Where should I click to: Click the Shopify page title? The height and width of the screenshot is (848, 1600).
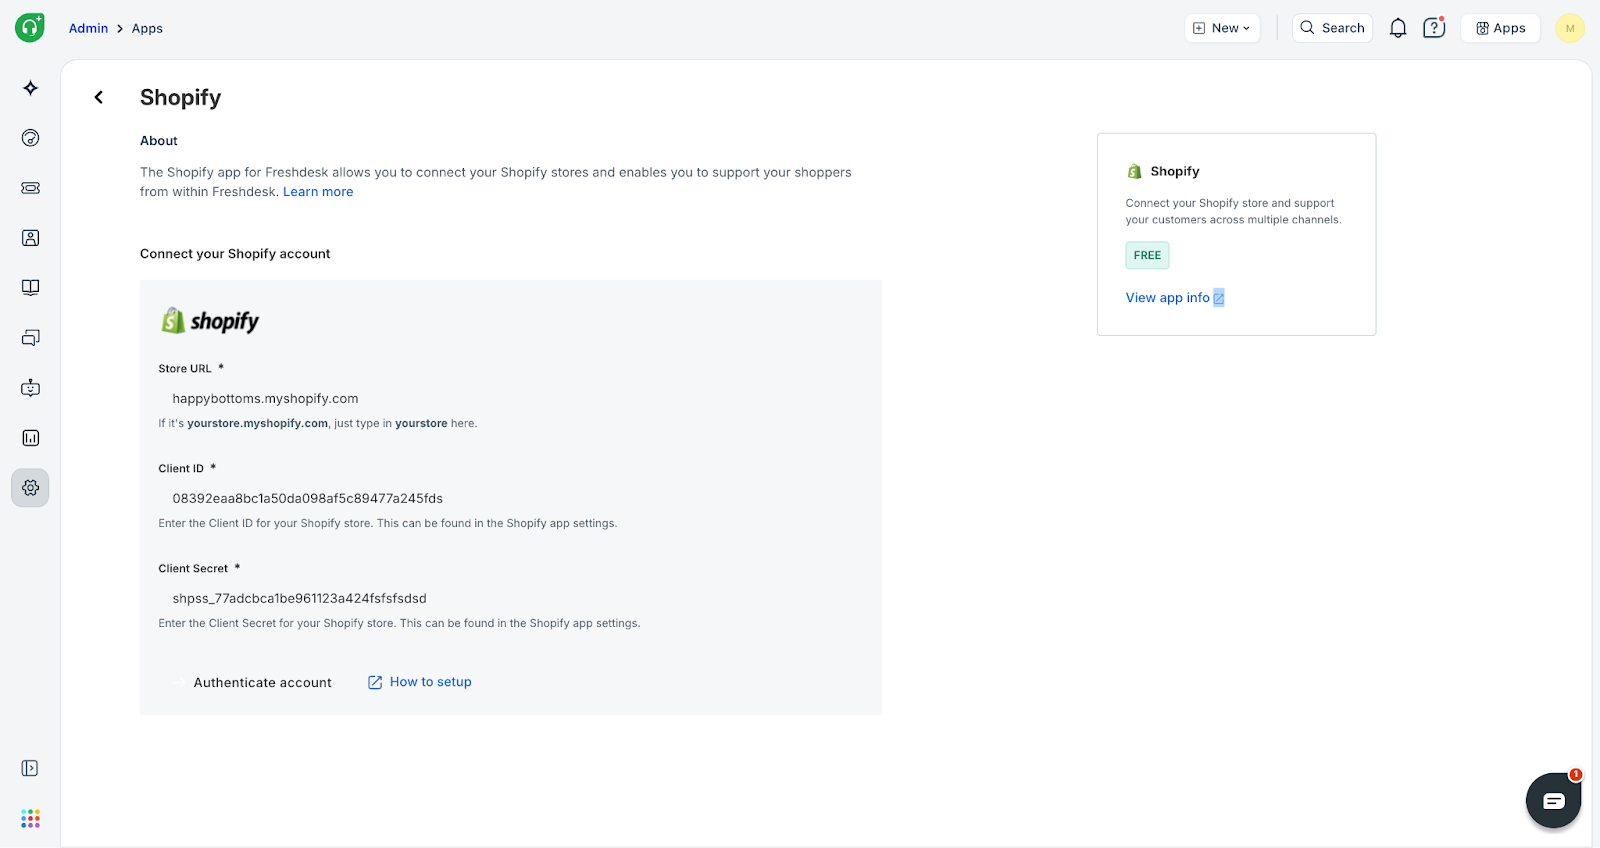pyautogui.click(x=180, y=97)
